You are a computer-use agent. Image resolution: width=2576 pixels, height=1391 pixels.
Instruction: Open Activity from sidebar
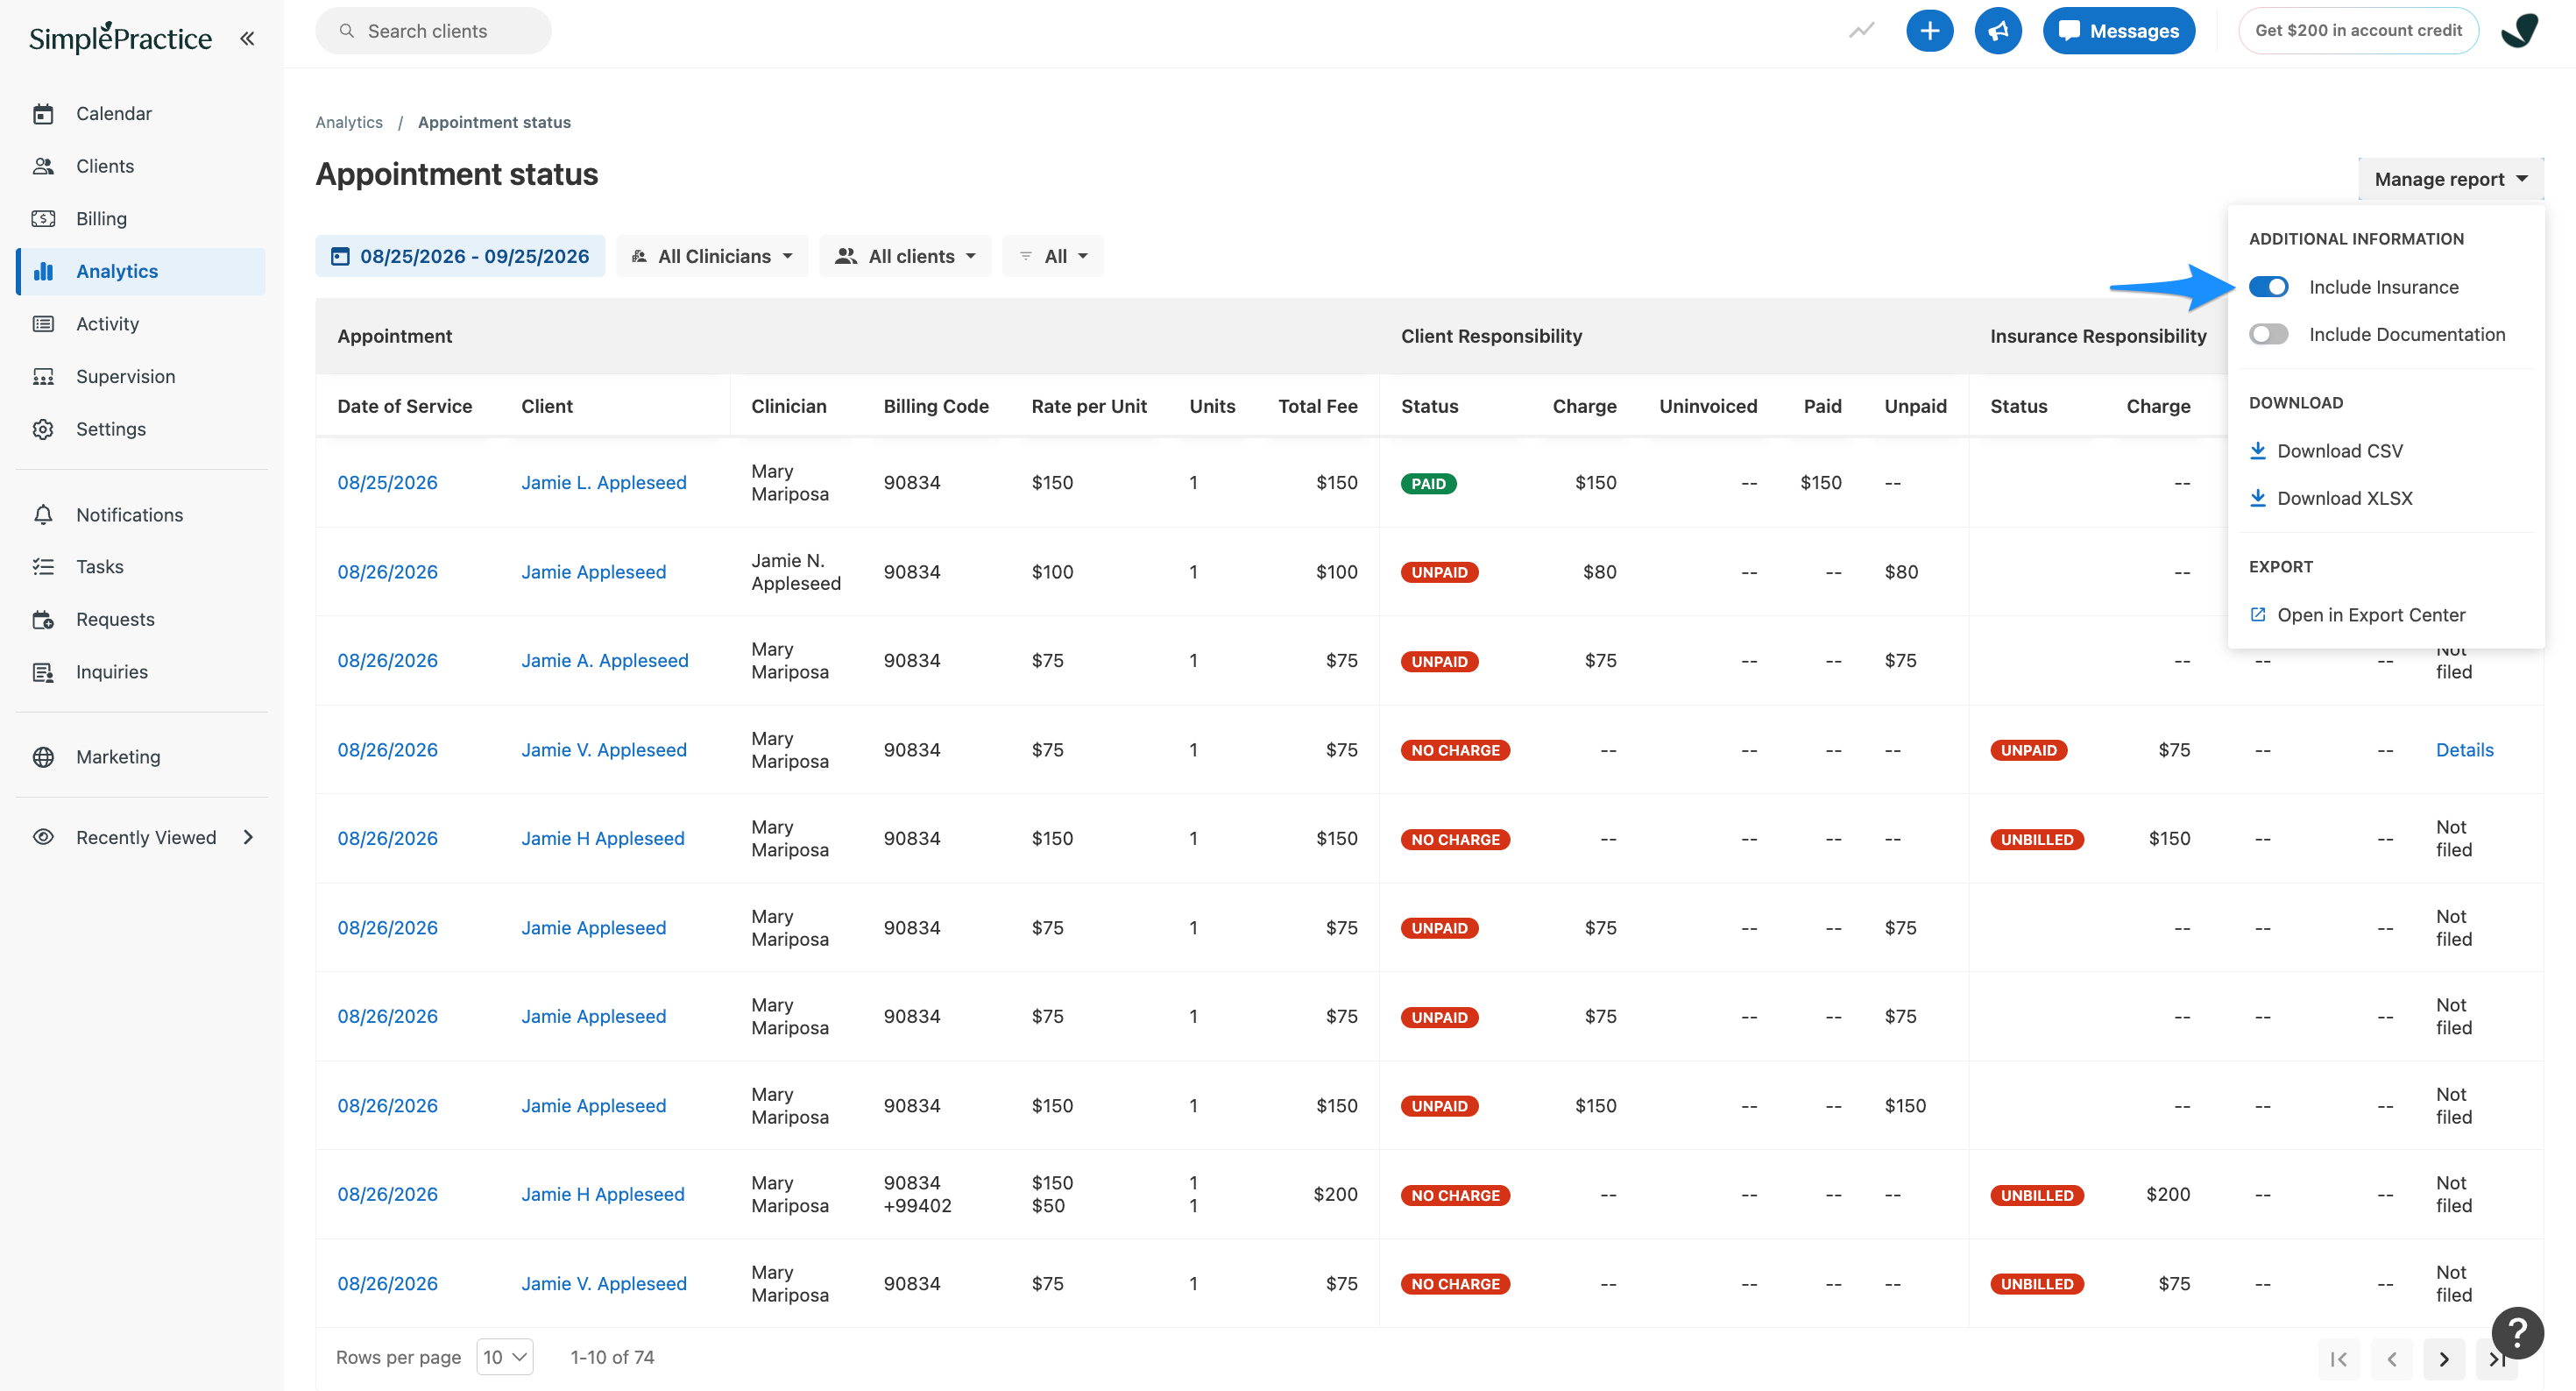click(x=107, y=323)
